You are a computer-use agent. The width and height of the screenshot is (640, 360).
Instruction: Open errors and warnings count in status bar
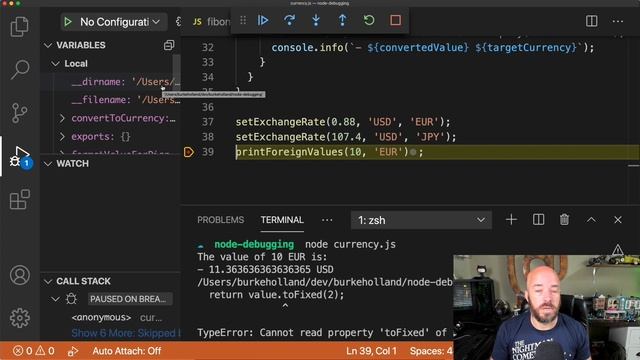coord(33,351)
